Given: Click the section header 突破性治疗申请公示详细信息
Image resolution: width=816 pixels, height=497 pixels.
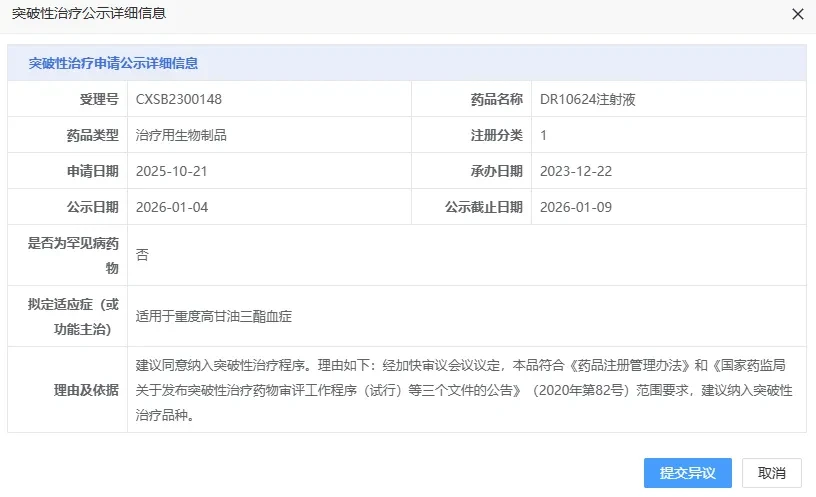Looking at the screenshot, I should (x=113, y=63).
